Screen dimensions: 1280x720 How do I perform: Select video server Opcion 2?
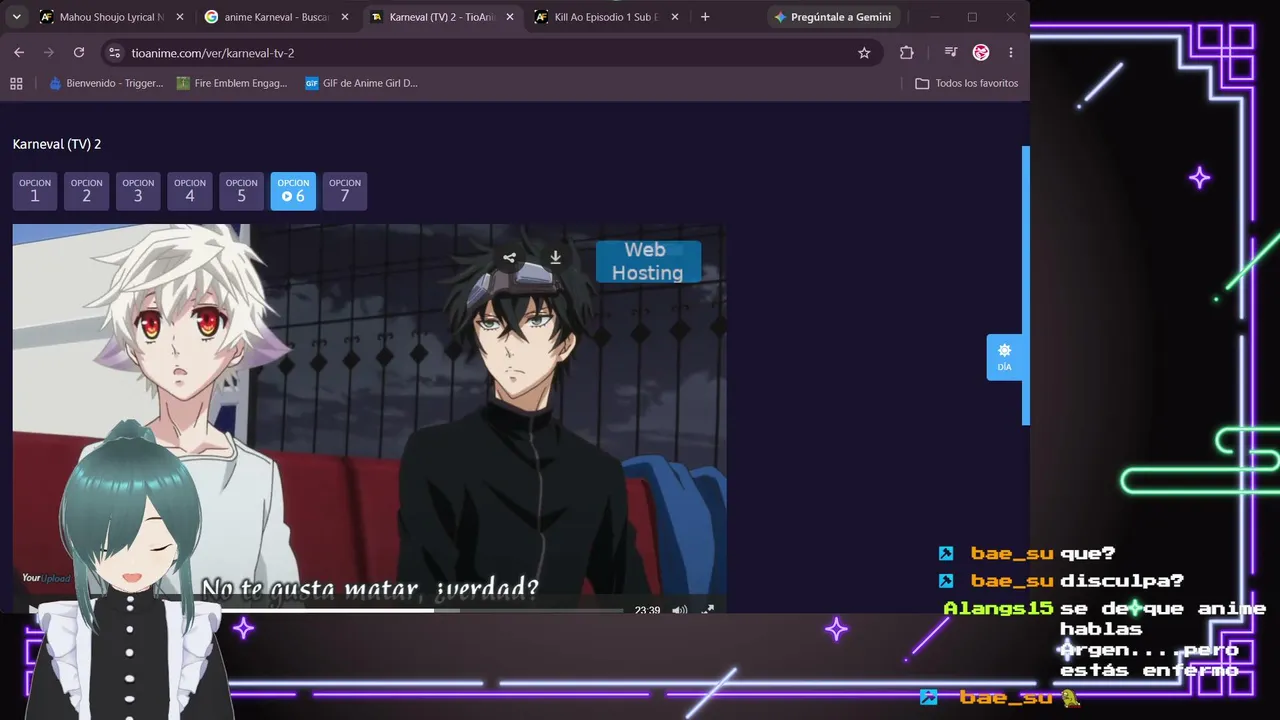(86, 191)
